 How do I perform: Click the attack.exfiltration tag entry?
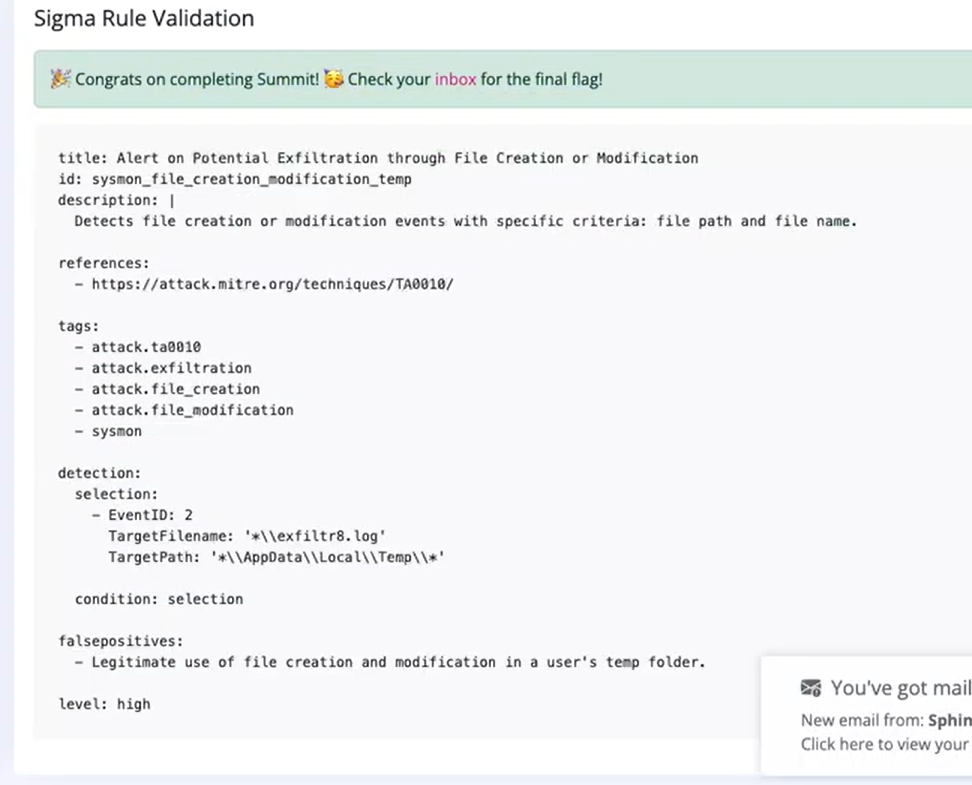(x=171, y=368)
